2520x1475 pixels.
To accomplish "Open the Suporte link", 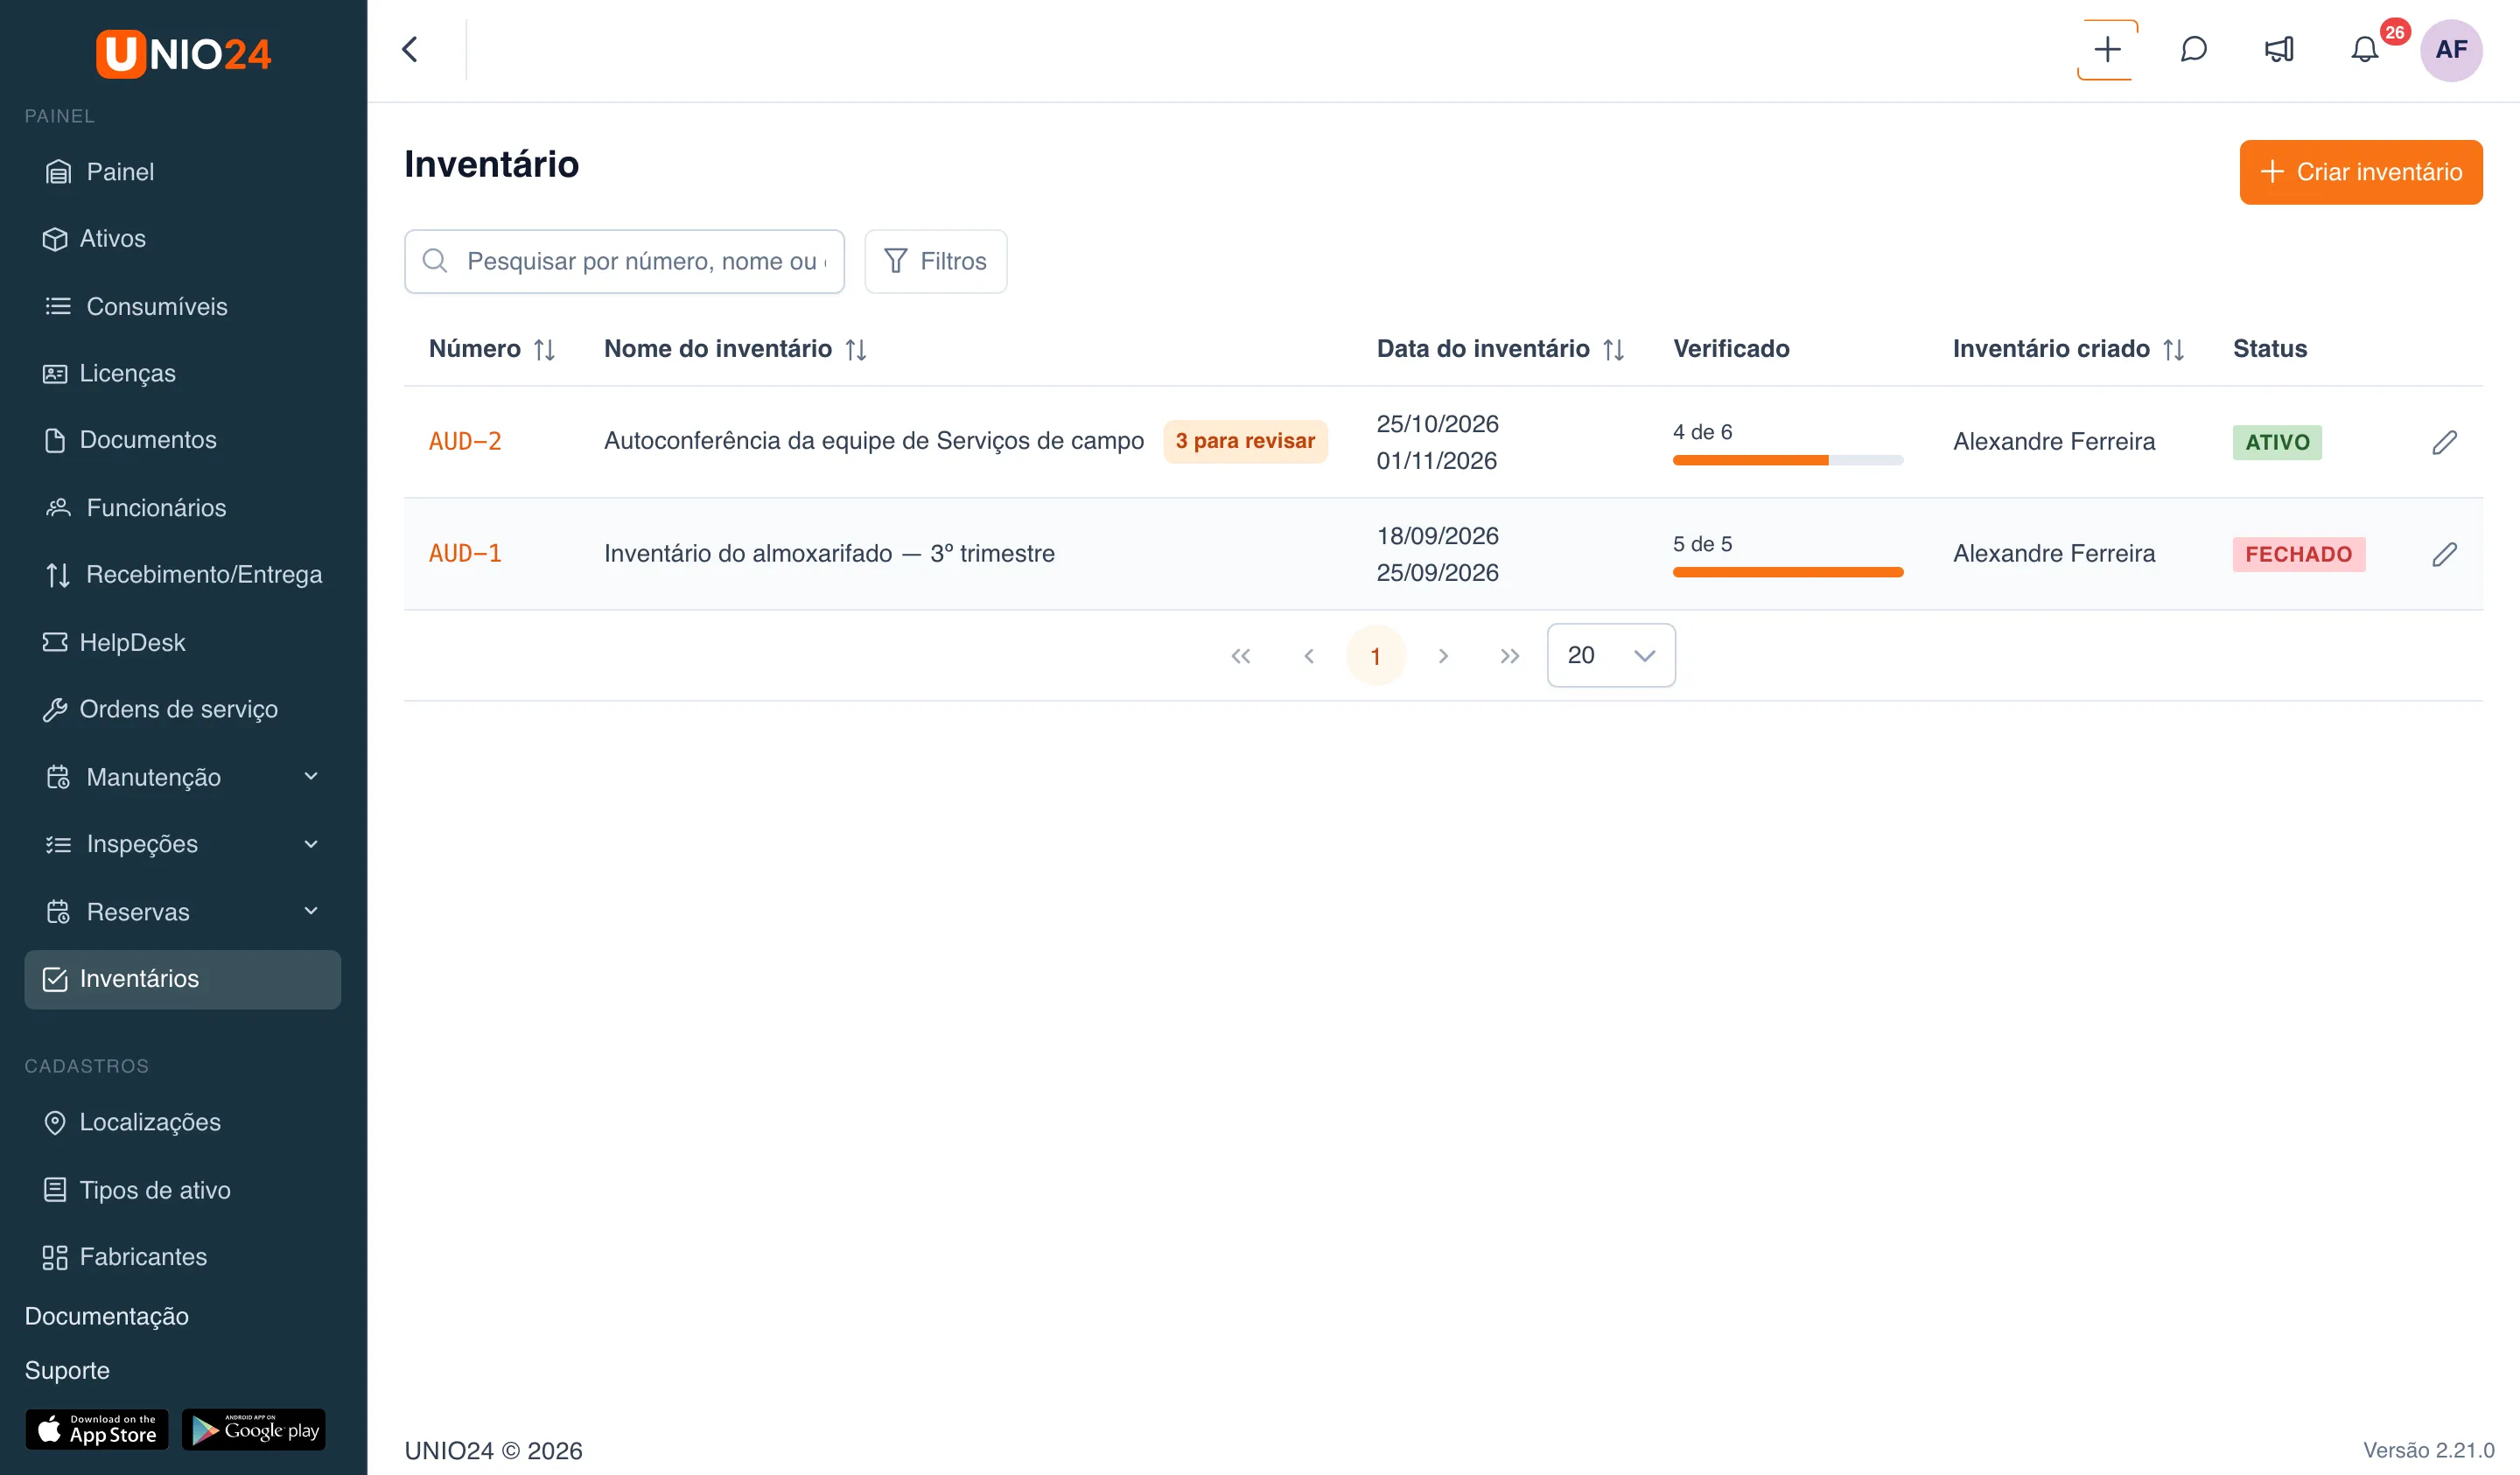I will [x=67, y=1370].
